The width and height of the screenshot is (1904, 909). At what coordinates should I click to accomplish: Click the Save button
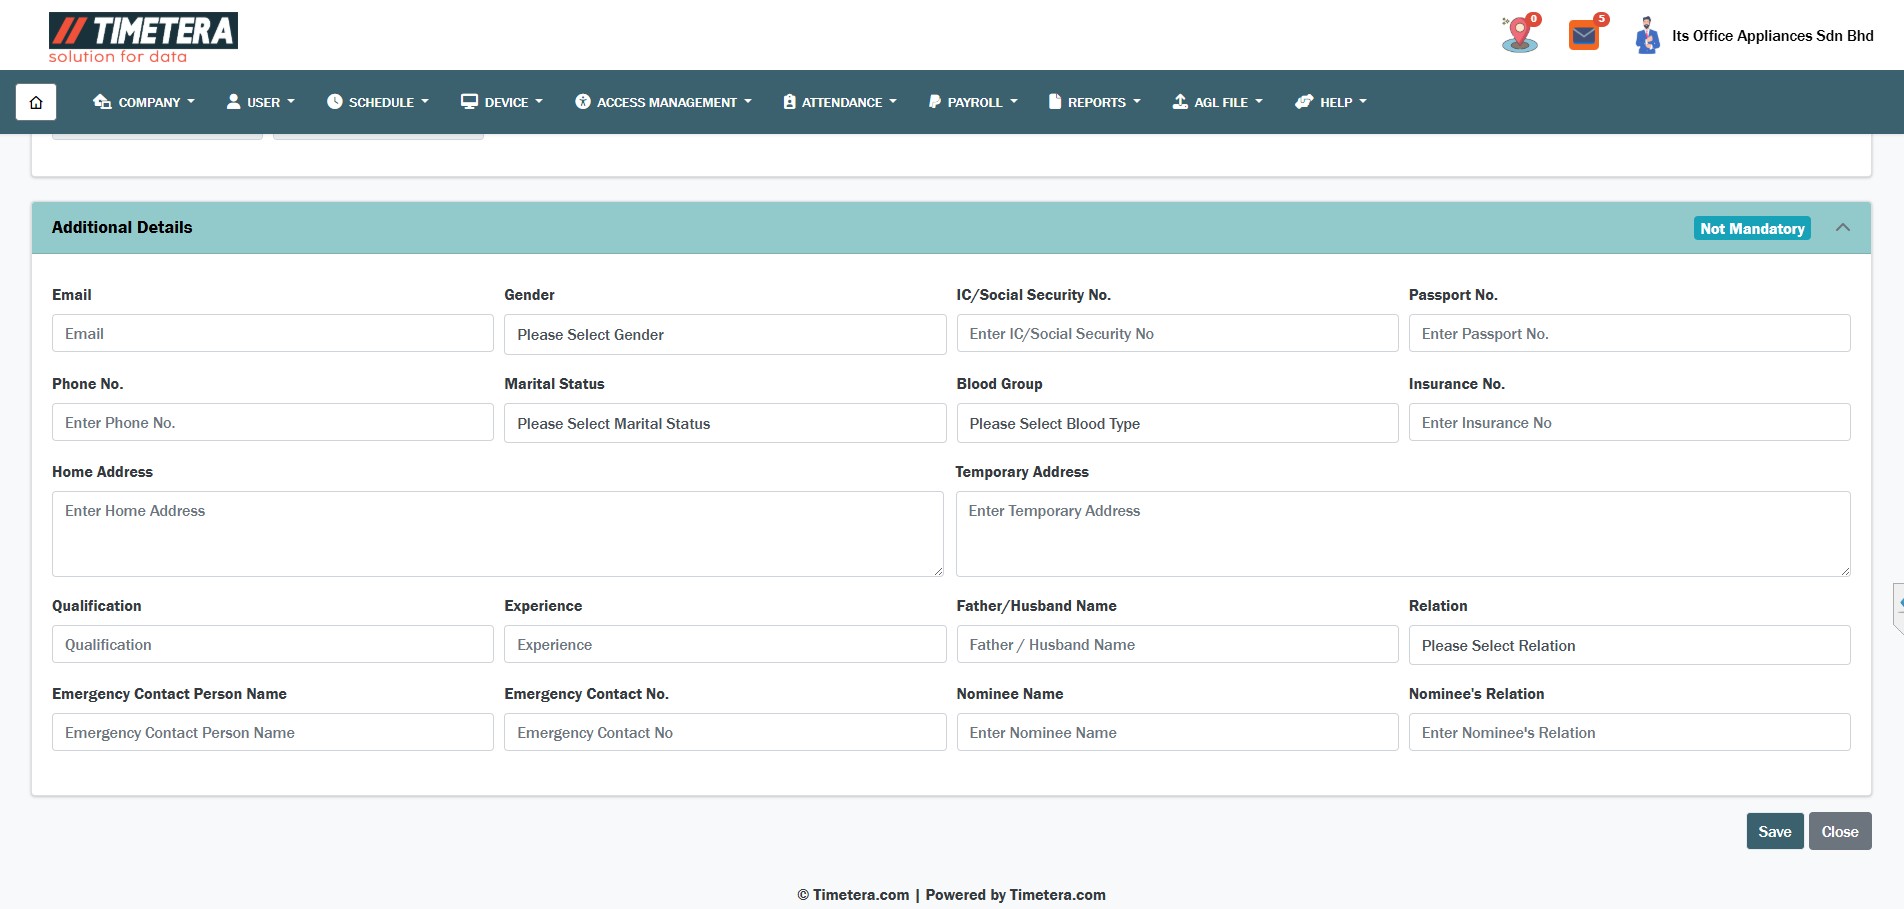pyautogui.click(x=1774, y=832)
